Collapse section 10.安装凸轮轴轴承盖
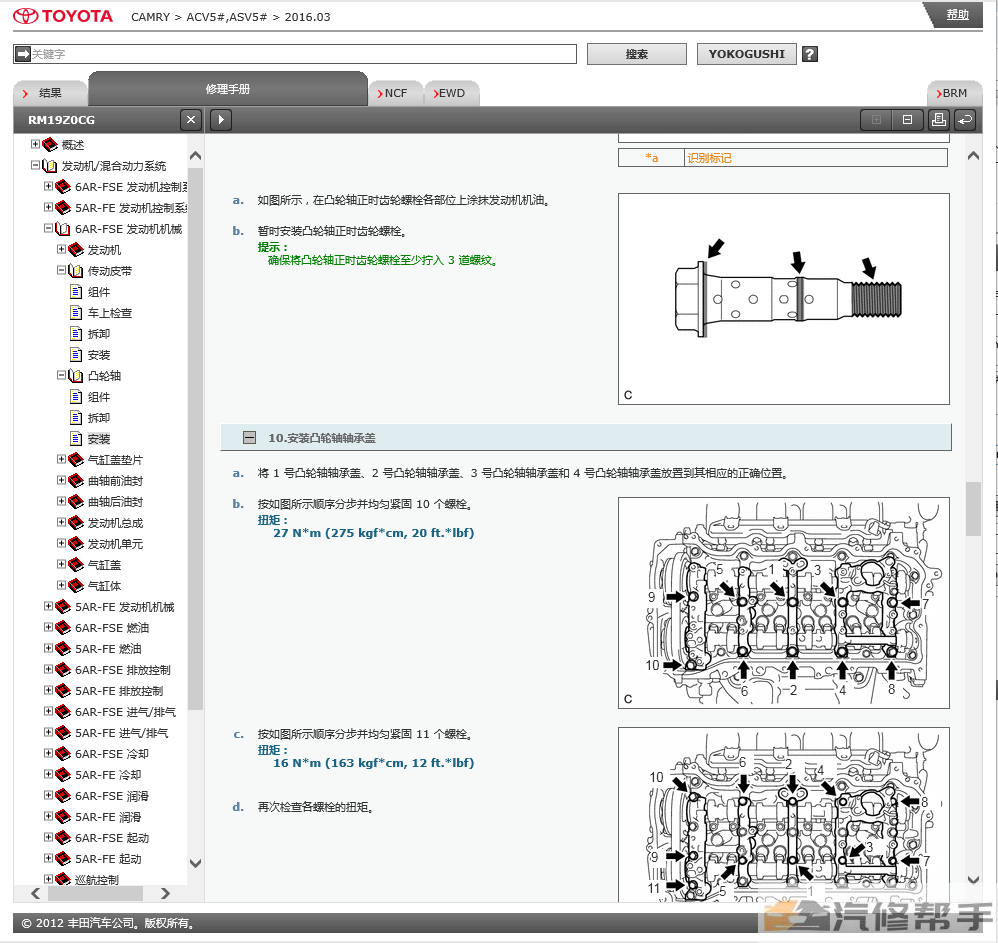Image resolution: width=998 pixels, height=943 pixels. point(250,438)
